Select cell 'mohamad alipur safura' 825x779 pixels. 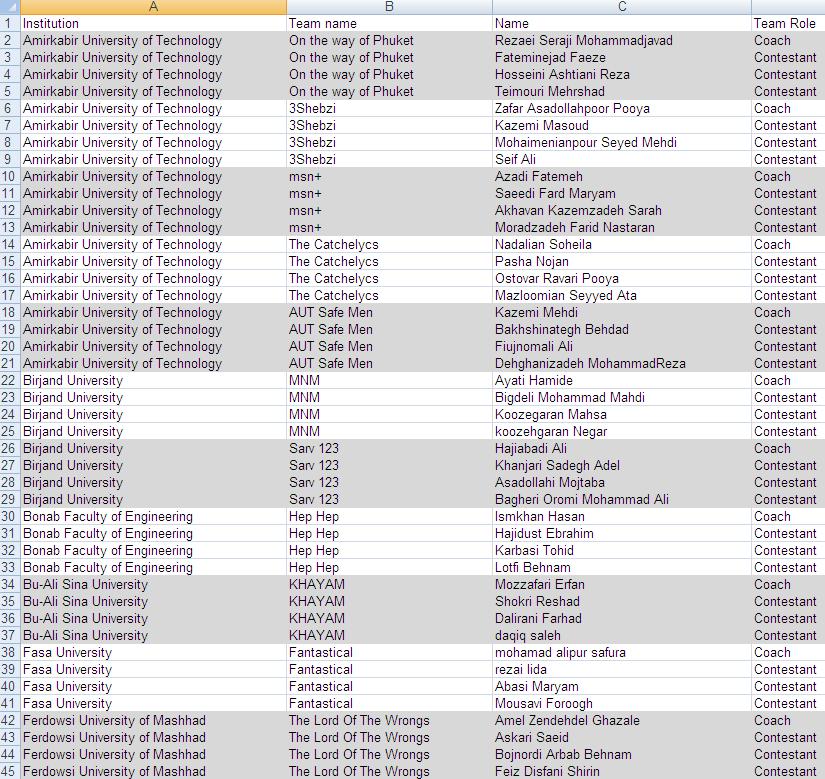(x=622, y=653)
